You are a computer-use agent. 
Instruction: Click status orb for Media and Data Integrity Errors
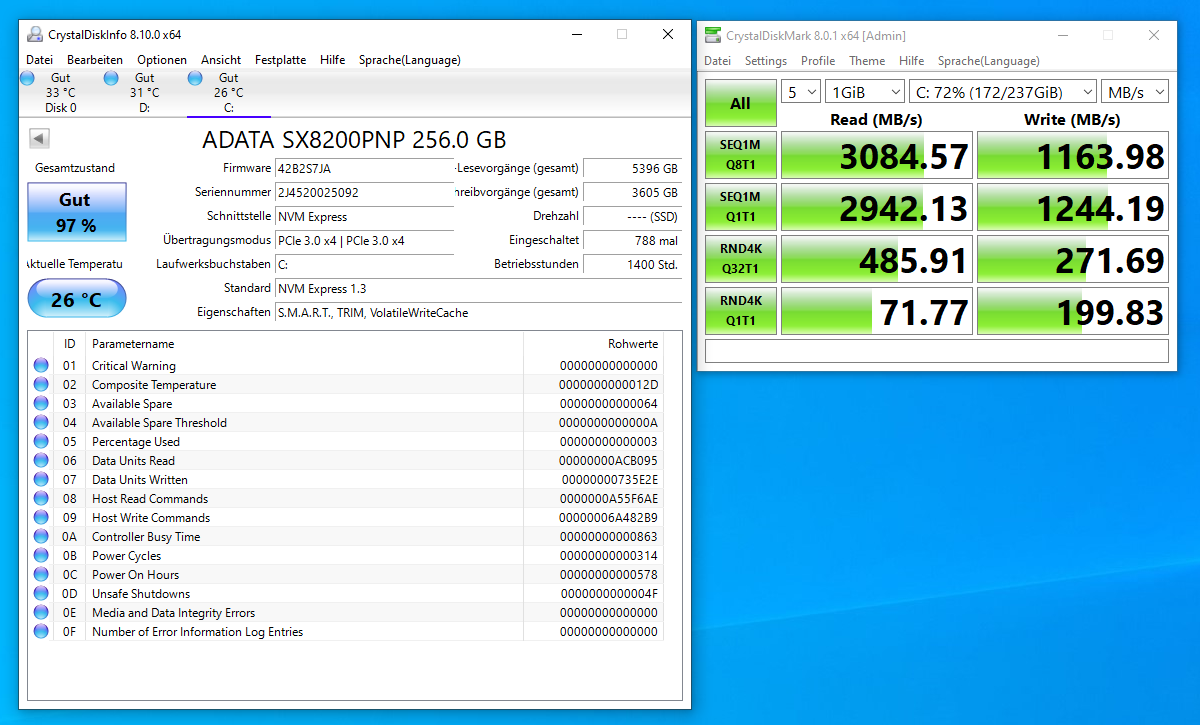(x=41, y=612)
